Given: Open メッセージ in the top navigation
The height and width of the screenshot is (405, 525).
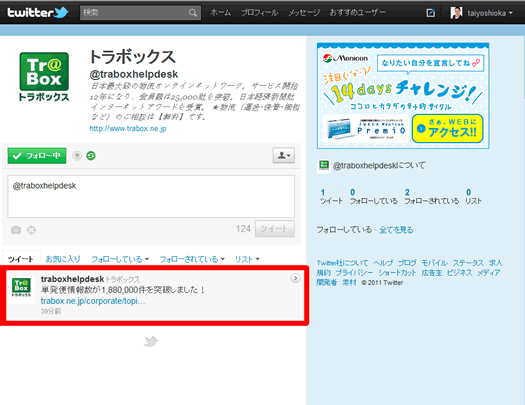Looking at the screenshot, I should pos(304,13).
